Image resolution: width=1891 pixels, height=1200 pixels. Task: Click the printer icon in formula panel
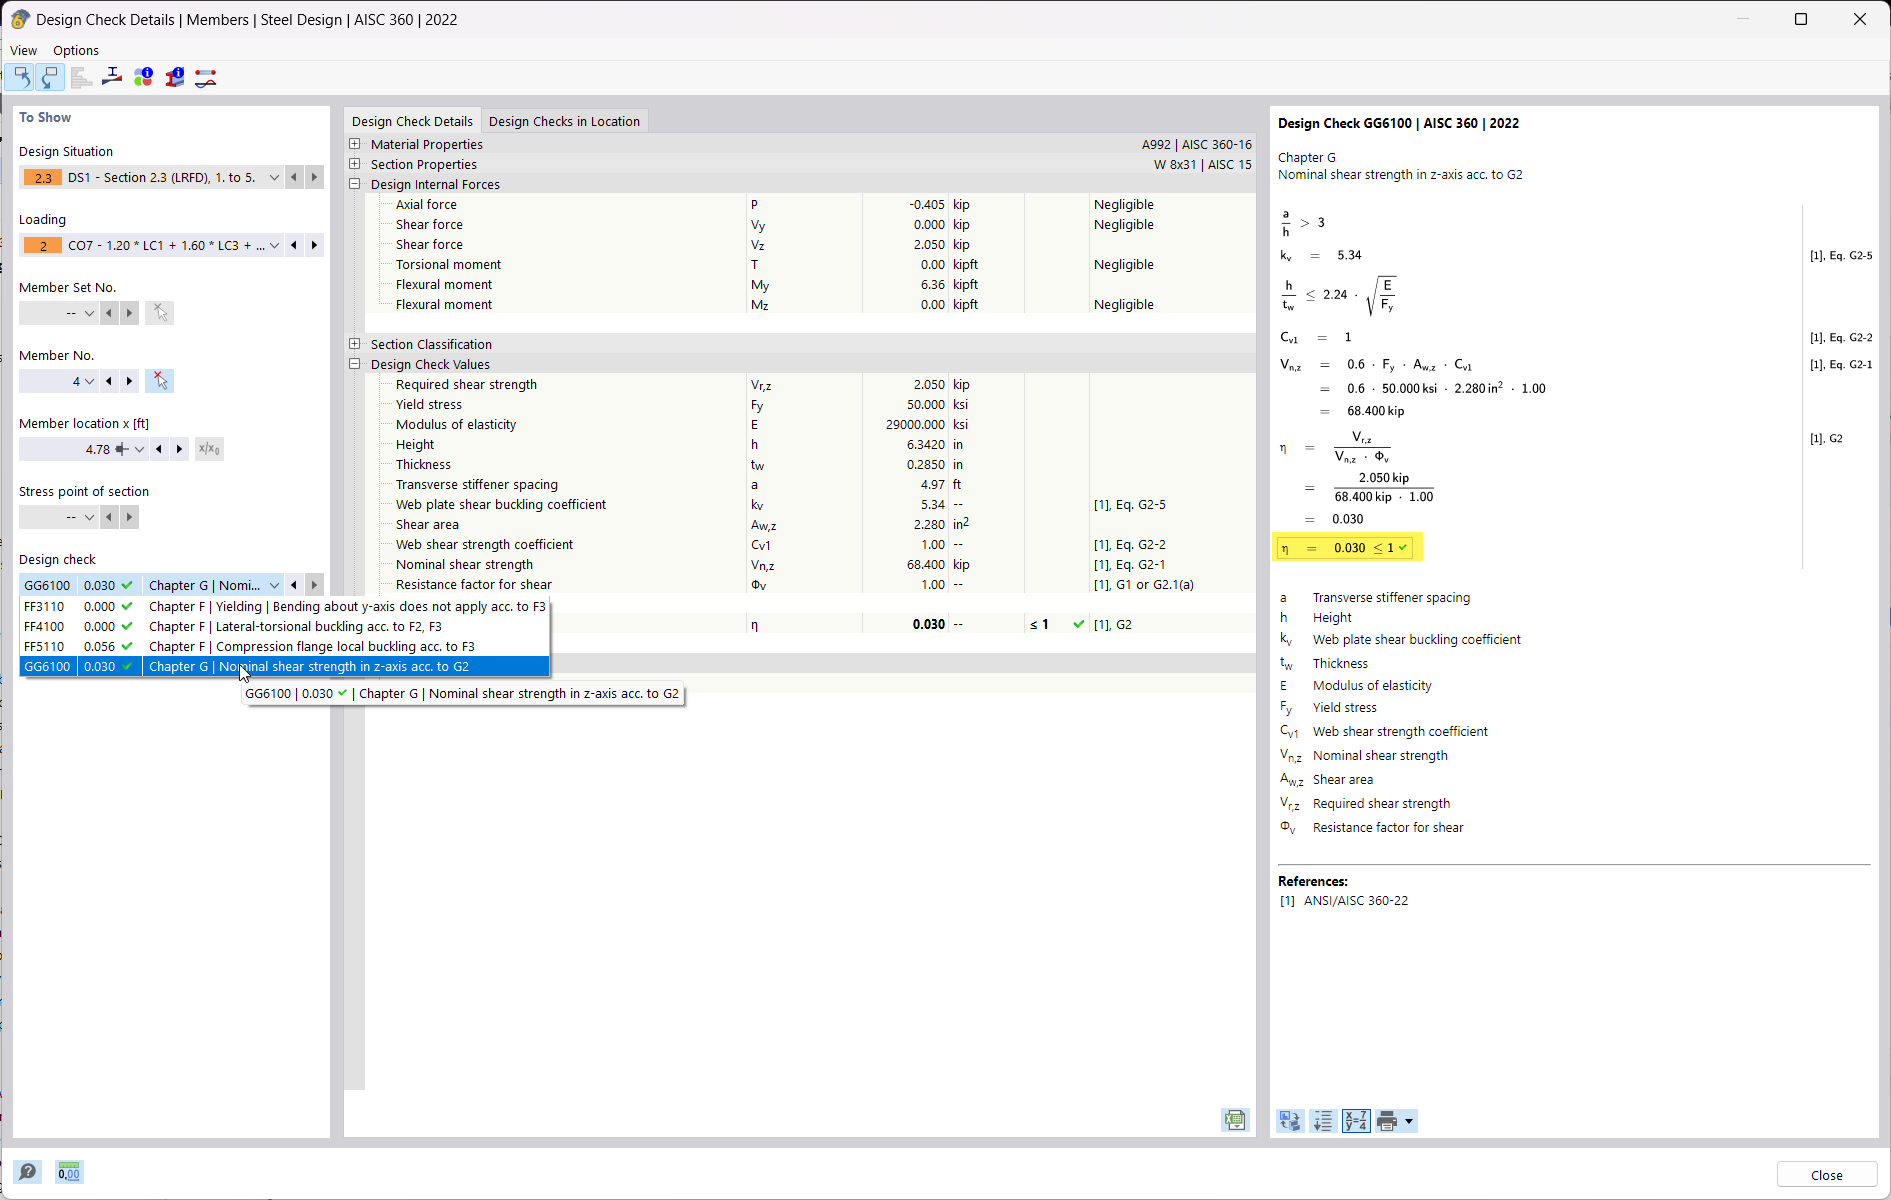coord(1387,1121)
